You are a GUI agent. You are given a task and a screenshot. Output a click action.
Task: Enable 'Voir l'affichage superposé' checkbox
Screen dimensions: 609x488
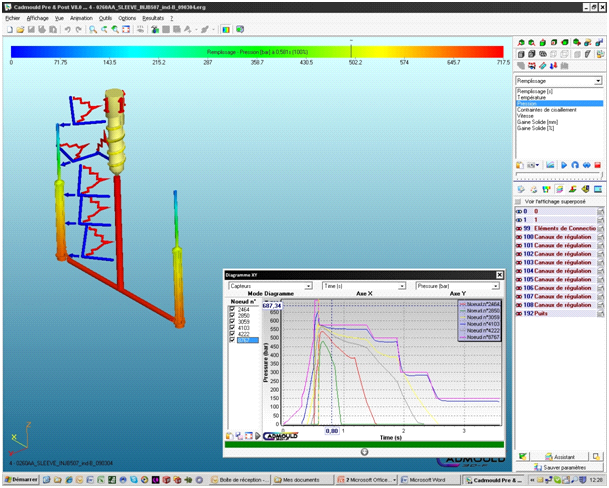pos(518,201)
